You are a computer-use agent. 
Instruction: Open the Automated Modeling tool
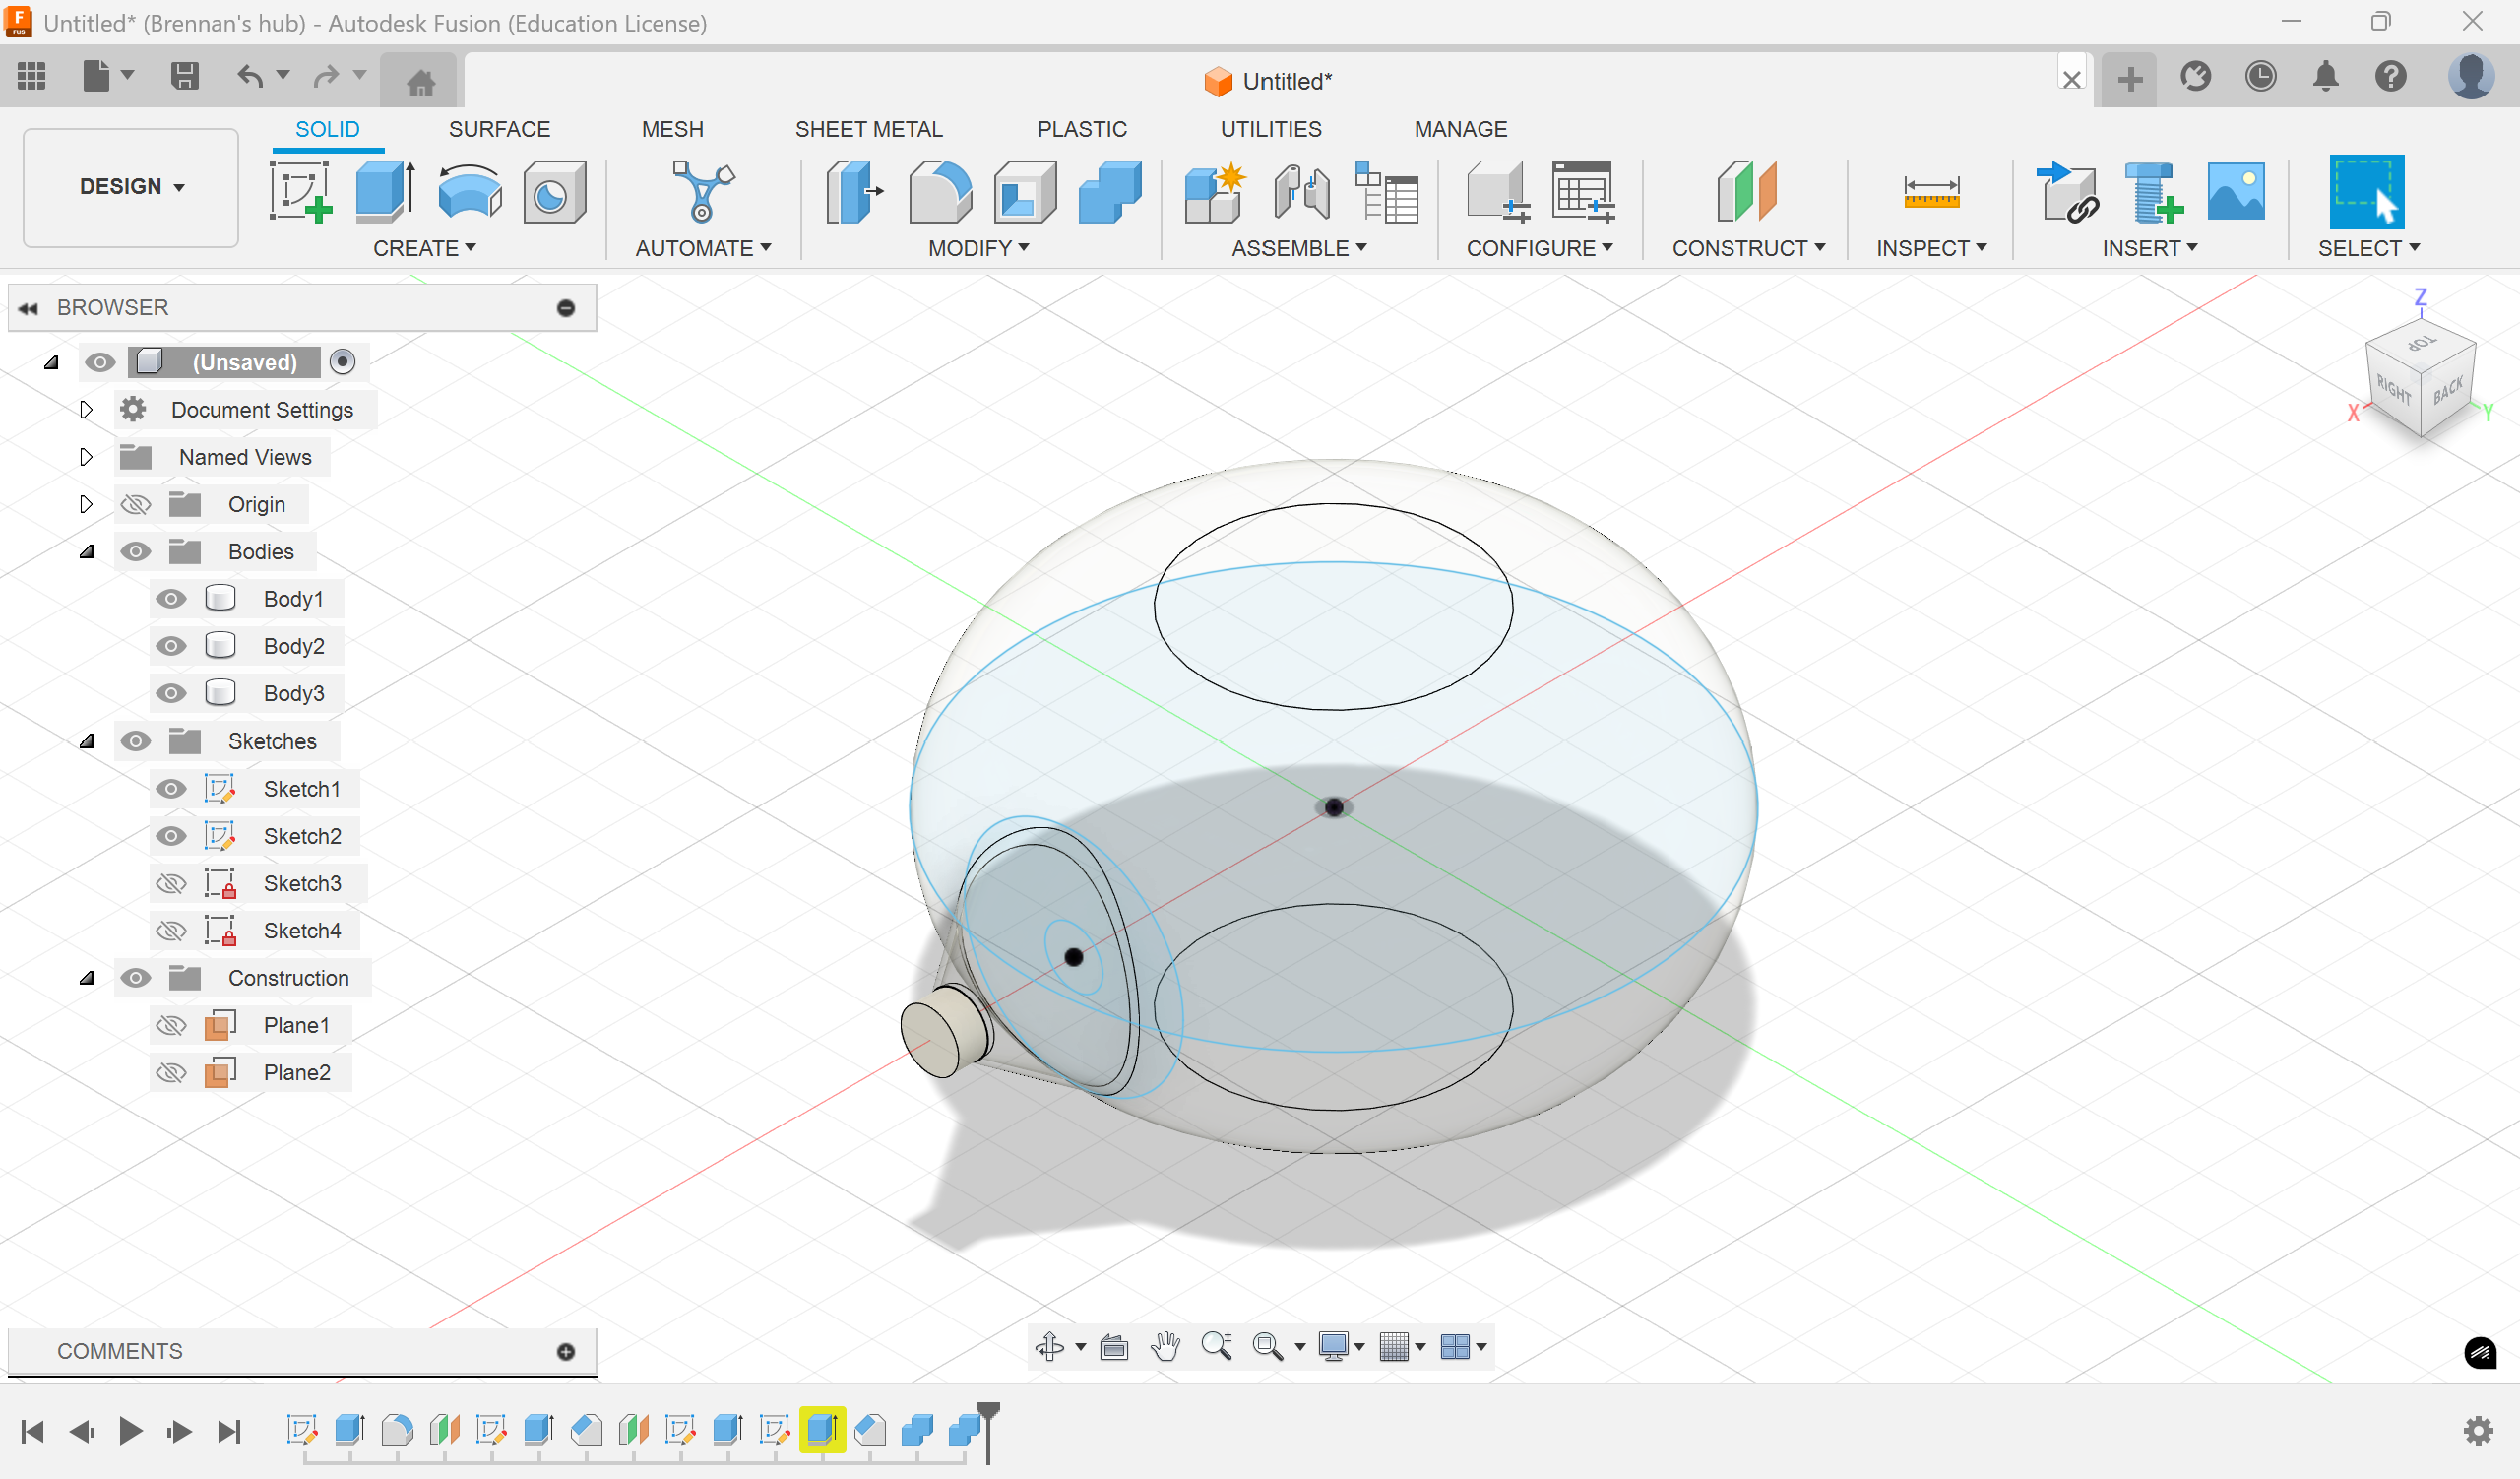(702, 191)
